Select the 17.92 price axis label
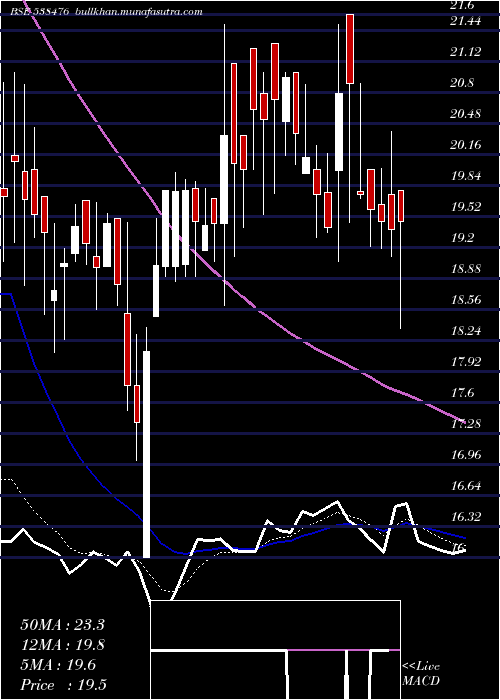Screen dimensions: 500x700 coord(466,362)
